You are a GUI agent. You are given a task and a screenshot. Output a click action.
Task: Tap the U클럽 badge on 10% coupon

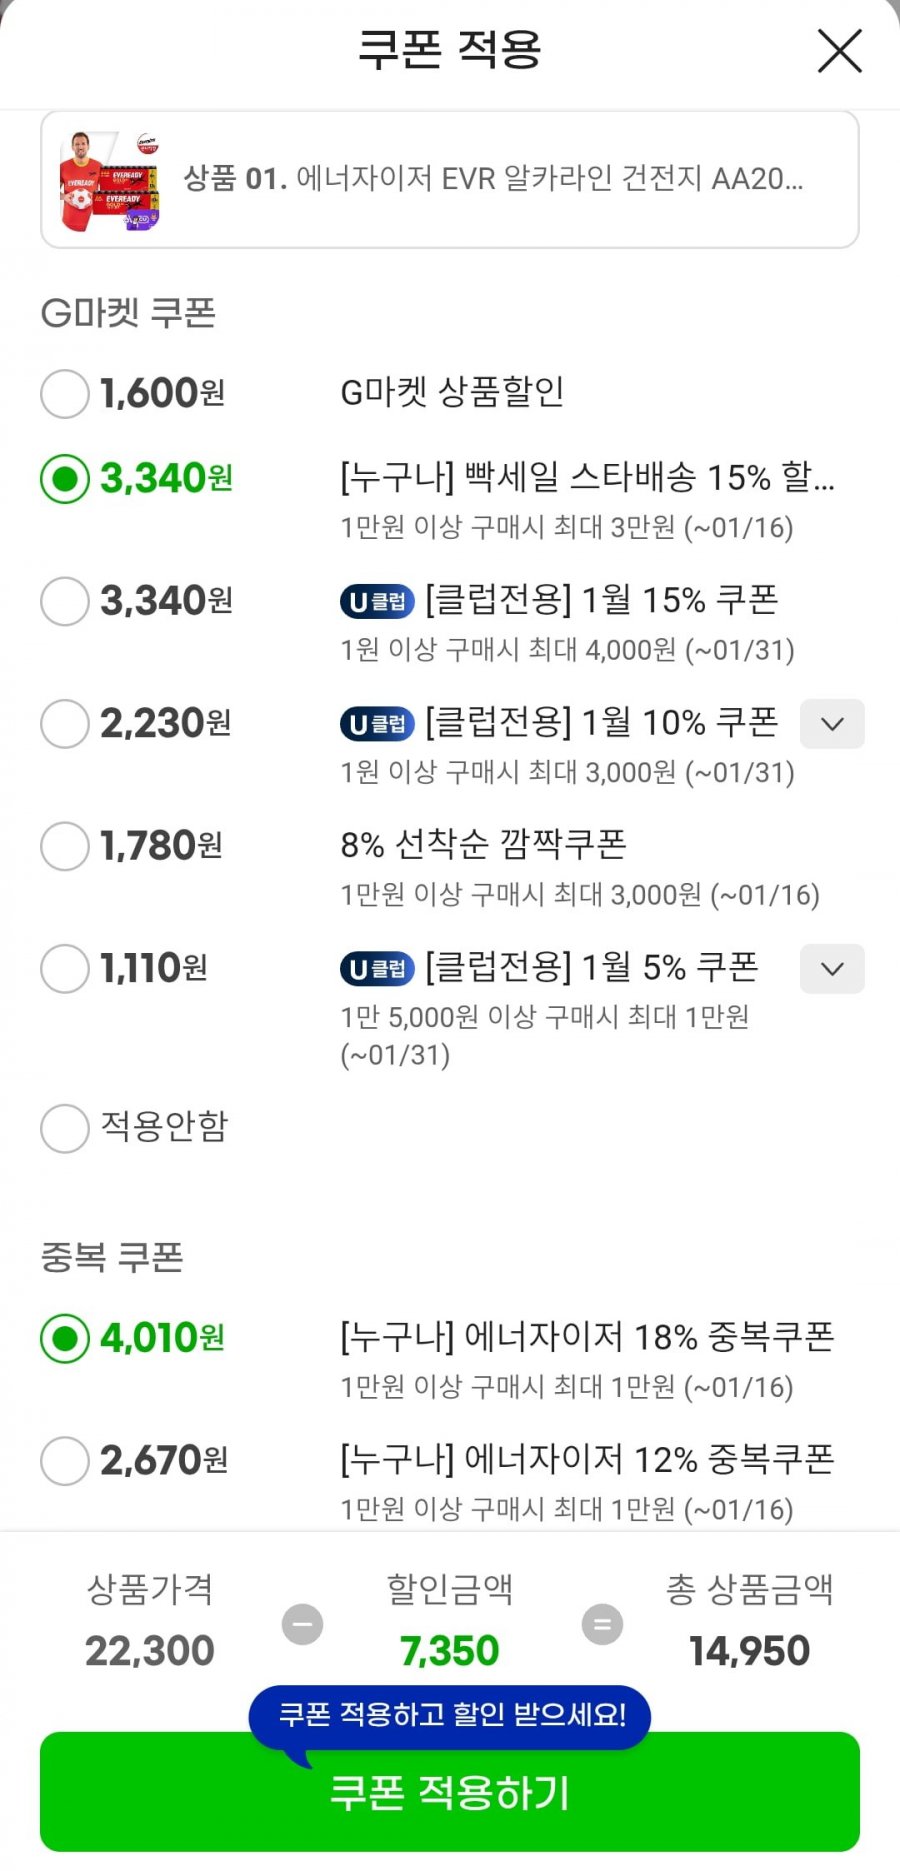[x=377, y=724]
